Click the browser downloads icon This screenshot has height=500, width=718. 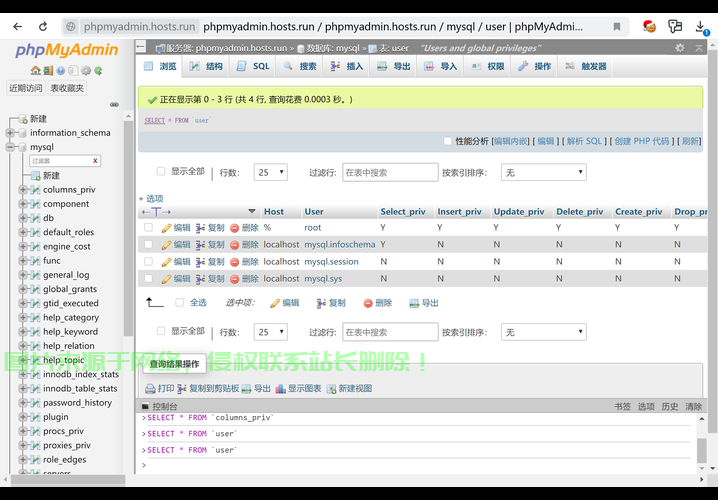tap(701, 27)
